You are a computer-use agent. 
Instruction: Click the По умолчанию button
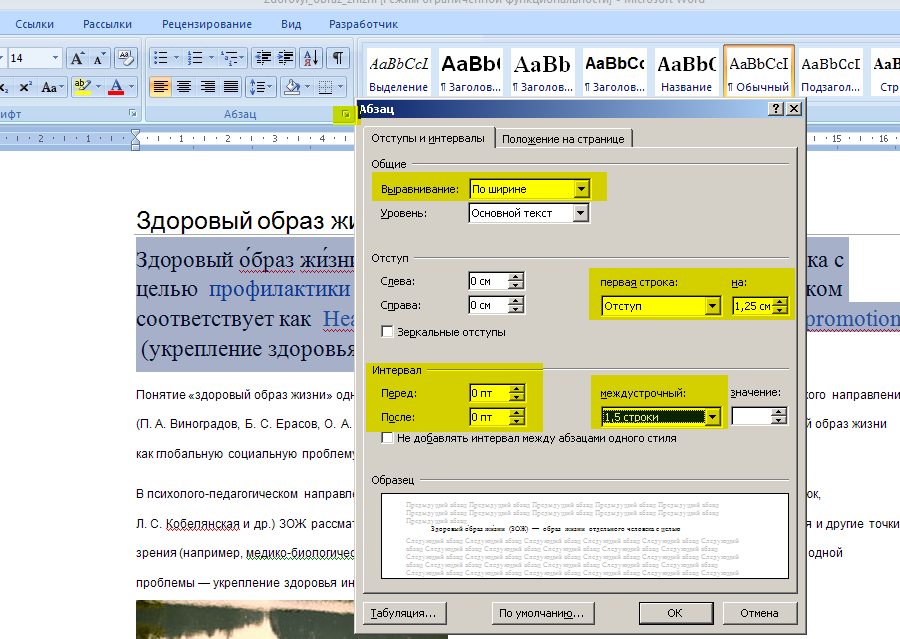(x=542, y=613)
